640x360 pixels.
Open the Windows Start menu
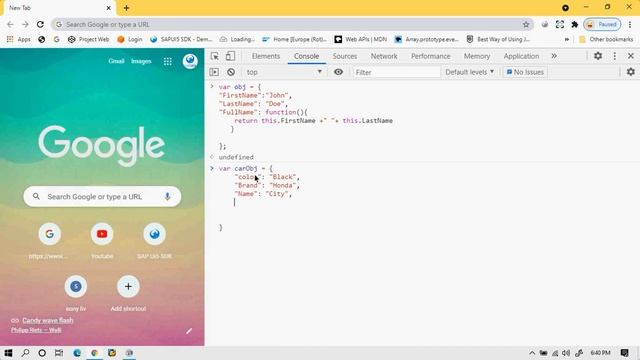click(x=8, y=353)
